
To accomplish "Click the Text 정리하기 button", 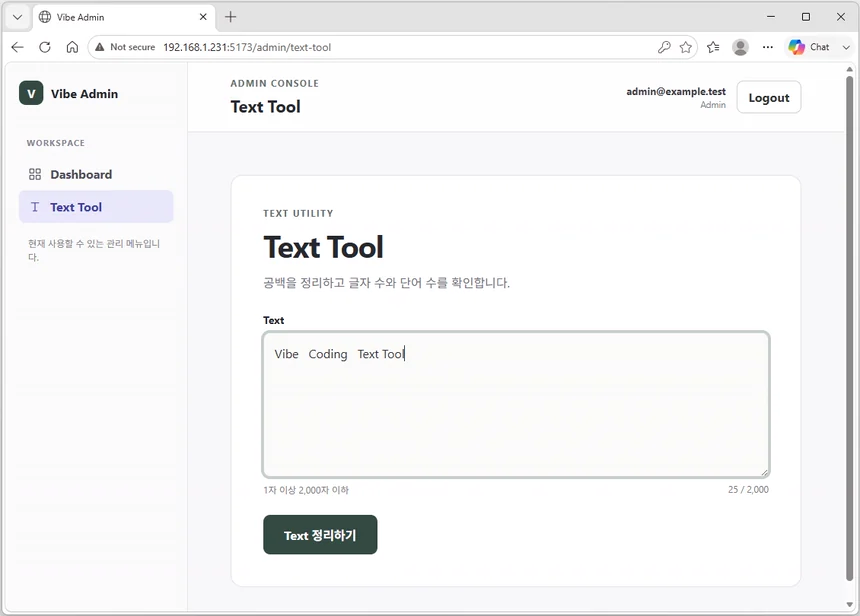I will [320, 535].
